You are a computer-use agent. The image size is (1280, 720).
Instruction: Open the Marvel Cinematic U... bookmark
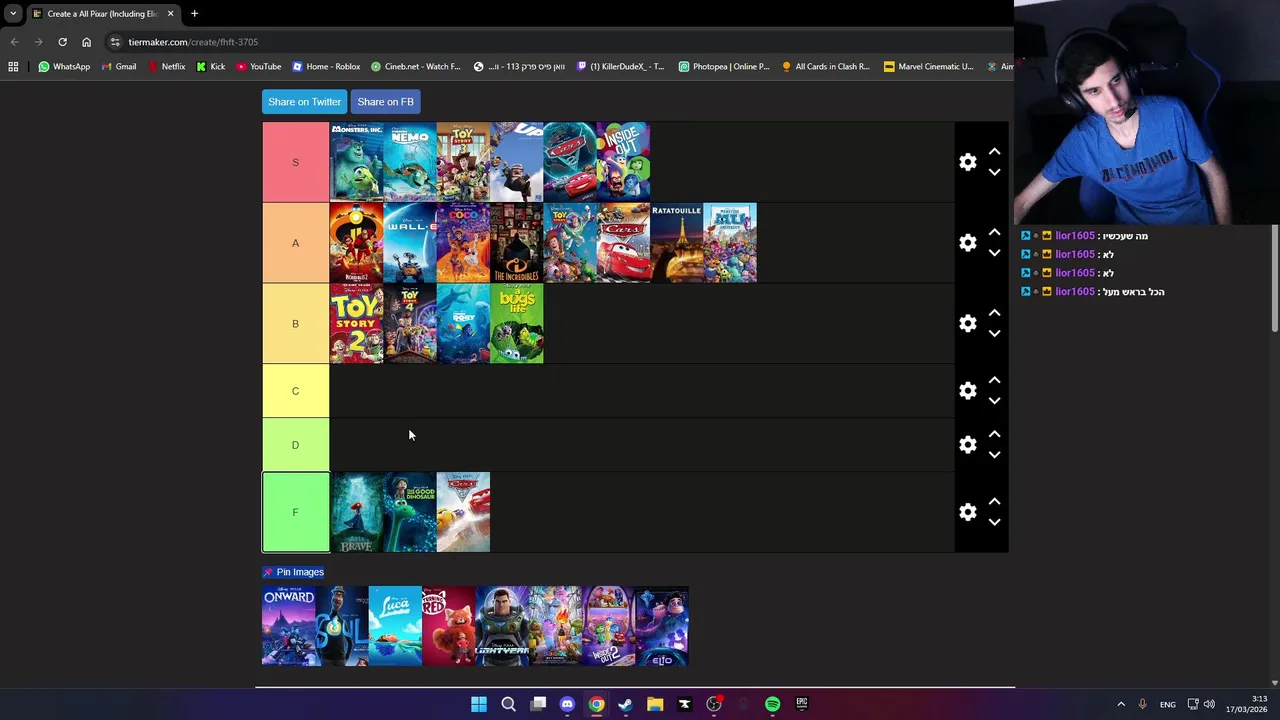pyautogui.click(x=928, y=67)
